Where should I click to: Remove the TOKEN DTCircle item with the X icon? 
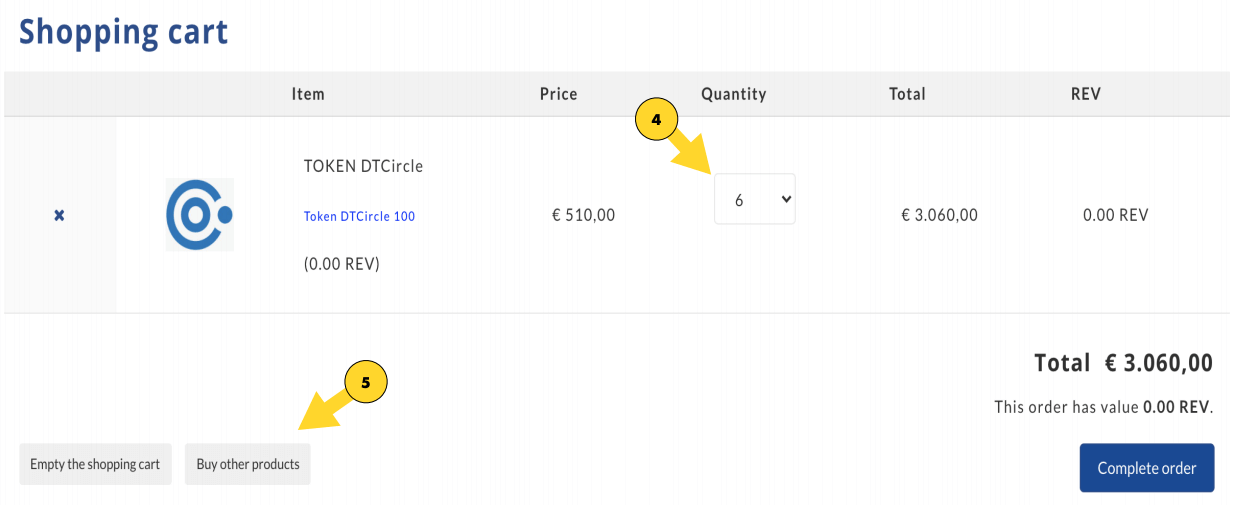click(x=59, y=215)
